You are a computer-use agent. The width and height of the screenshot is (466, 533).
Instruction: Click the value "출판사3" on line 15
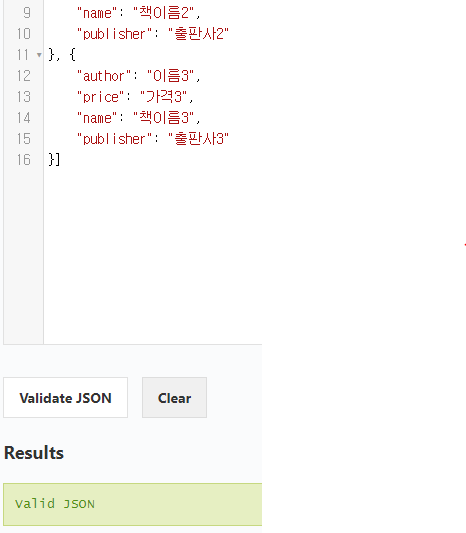(199, 139)
